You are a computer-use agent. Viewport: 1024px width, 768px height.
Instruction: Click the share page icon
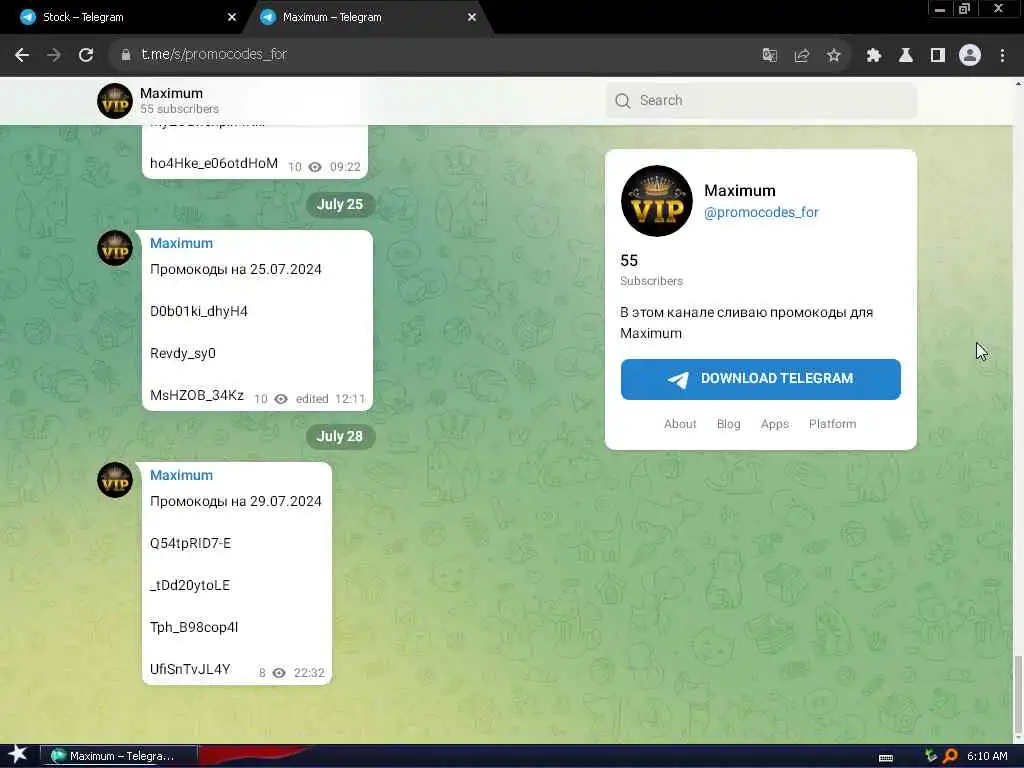[801, 56]
